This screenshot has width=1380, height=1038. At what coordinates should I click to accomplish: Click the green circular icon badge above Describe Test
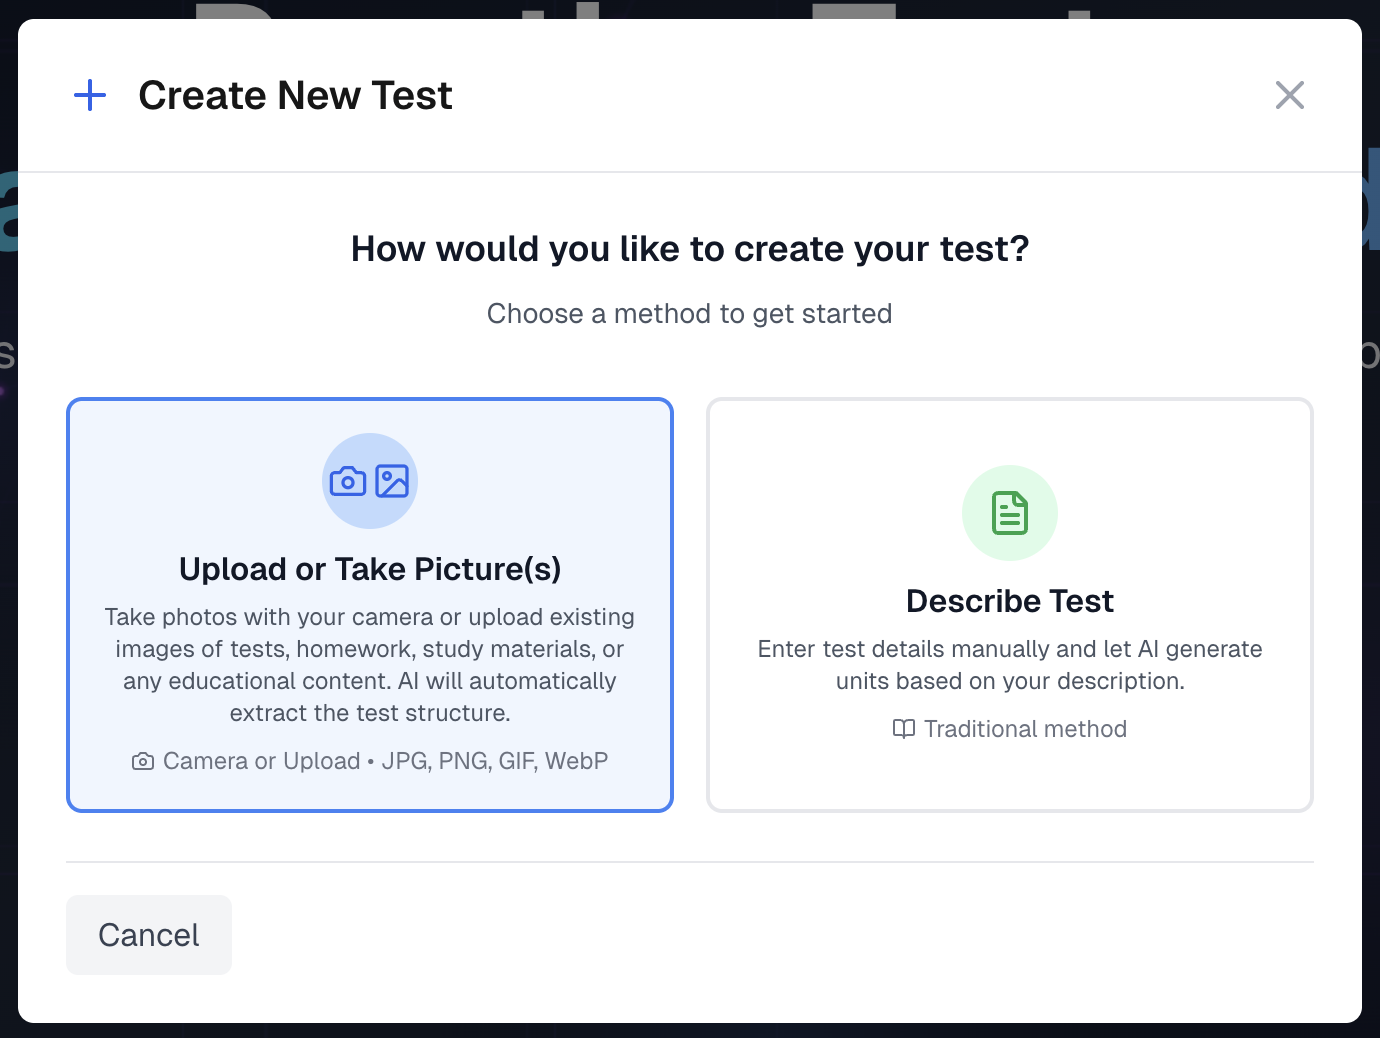click(1010, 512)
